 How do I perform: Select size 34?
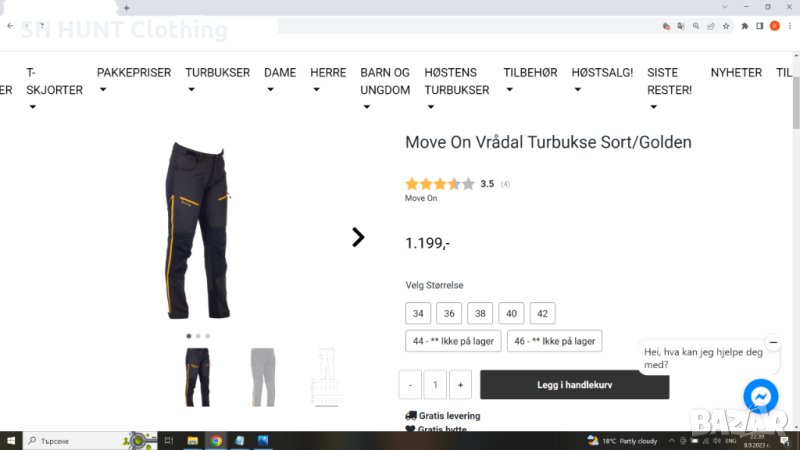pyautogui.click(x=418, y=313)
